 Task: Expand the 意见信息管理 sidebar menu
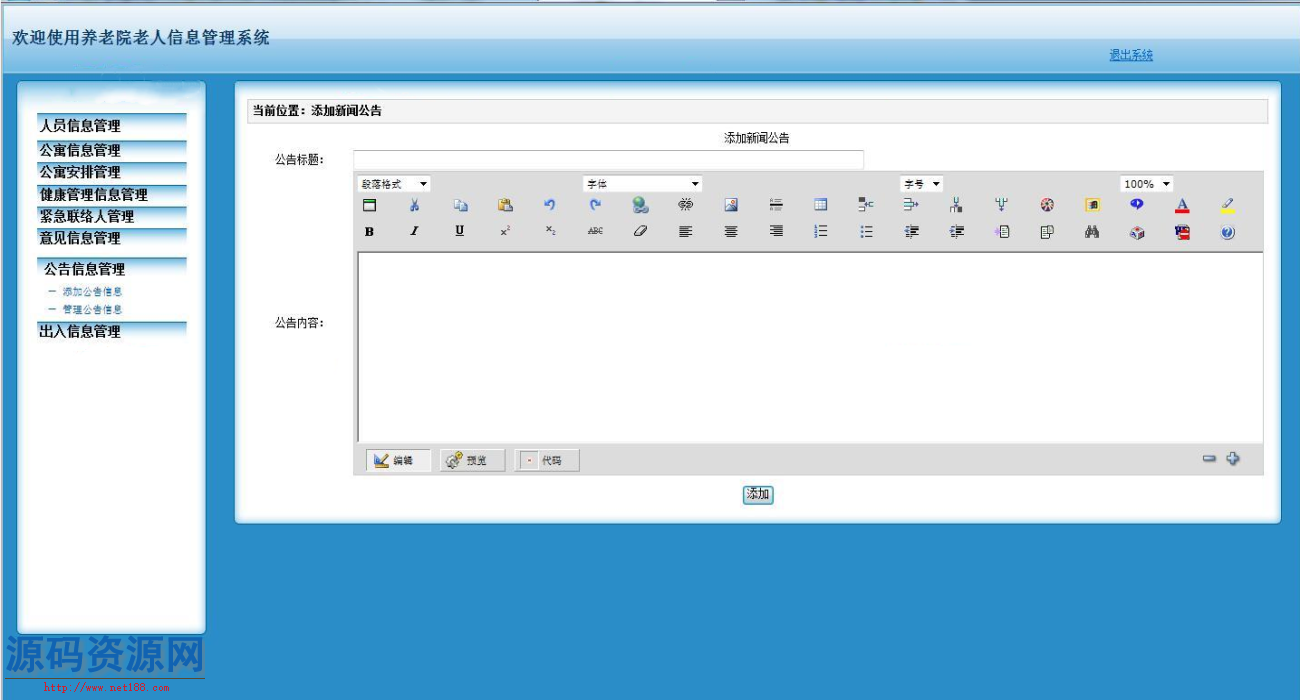tap(80, 238)
